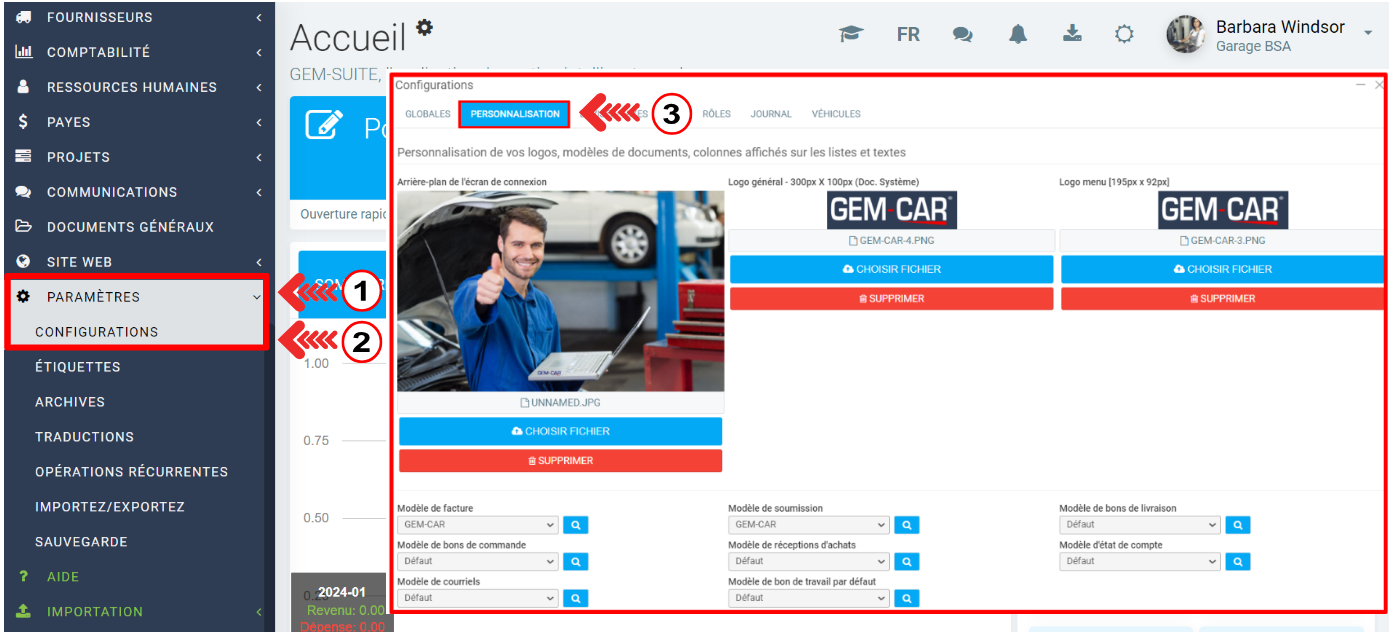The height and width of the screenshot is (632, 1389).
Task: Switch to the Globales tab
Action: coord(427,114)
